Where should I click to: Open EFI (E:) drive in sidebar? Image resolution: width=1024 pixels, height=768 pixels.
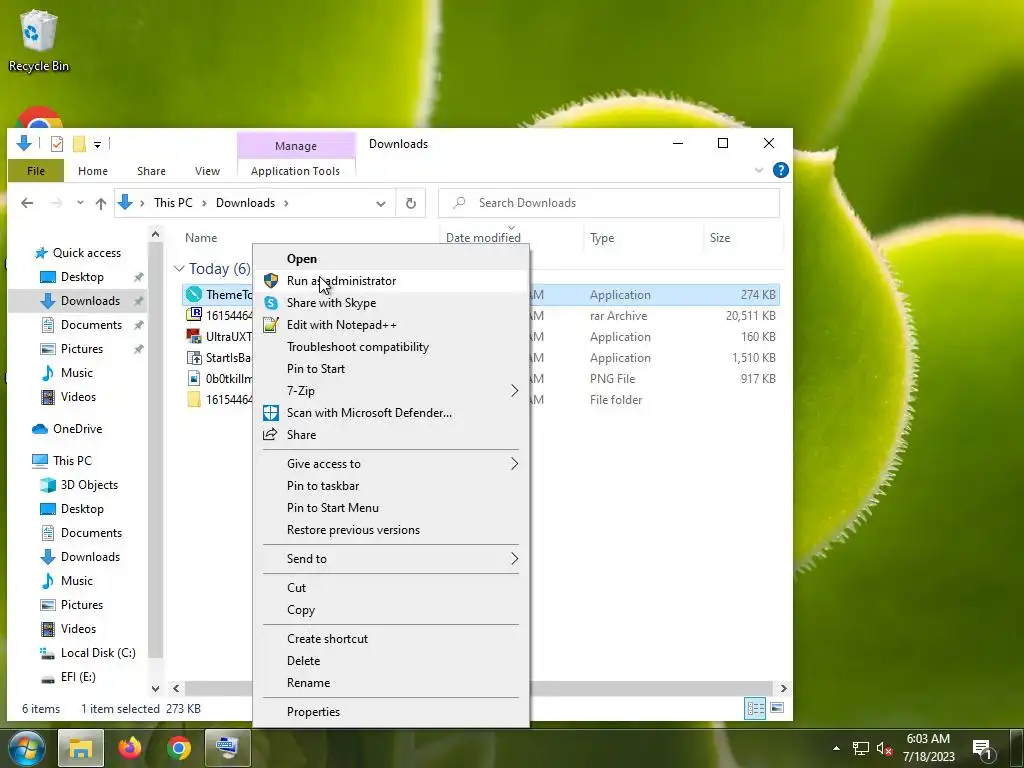[x=78, y=677]
